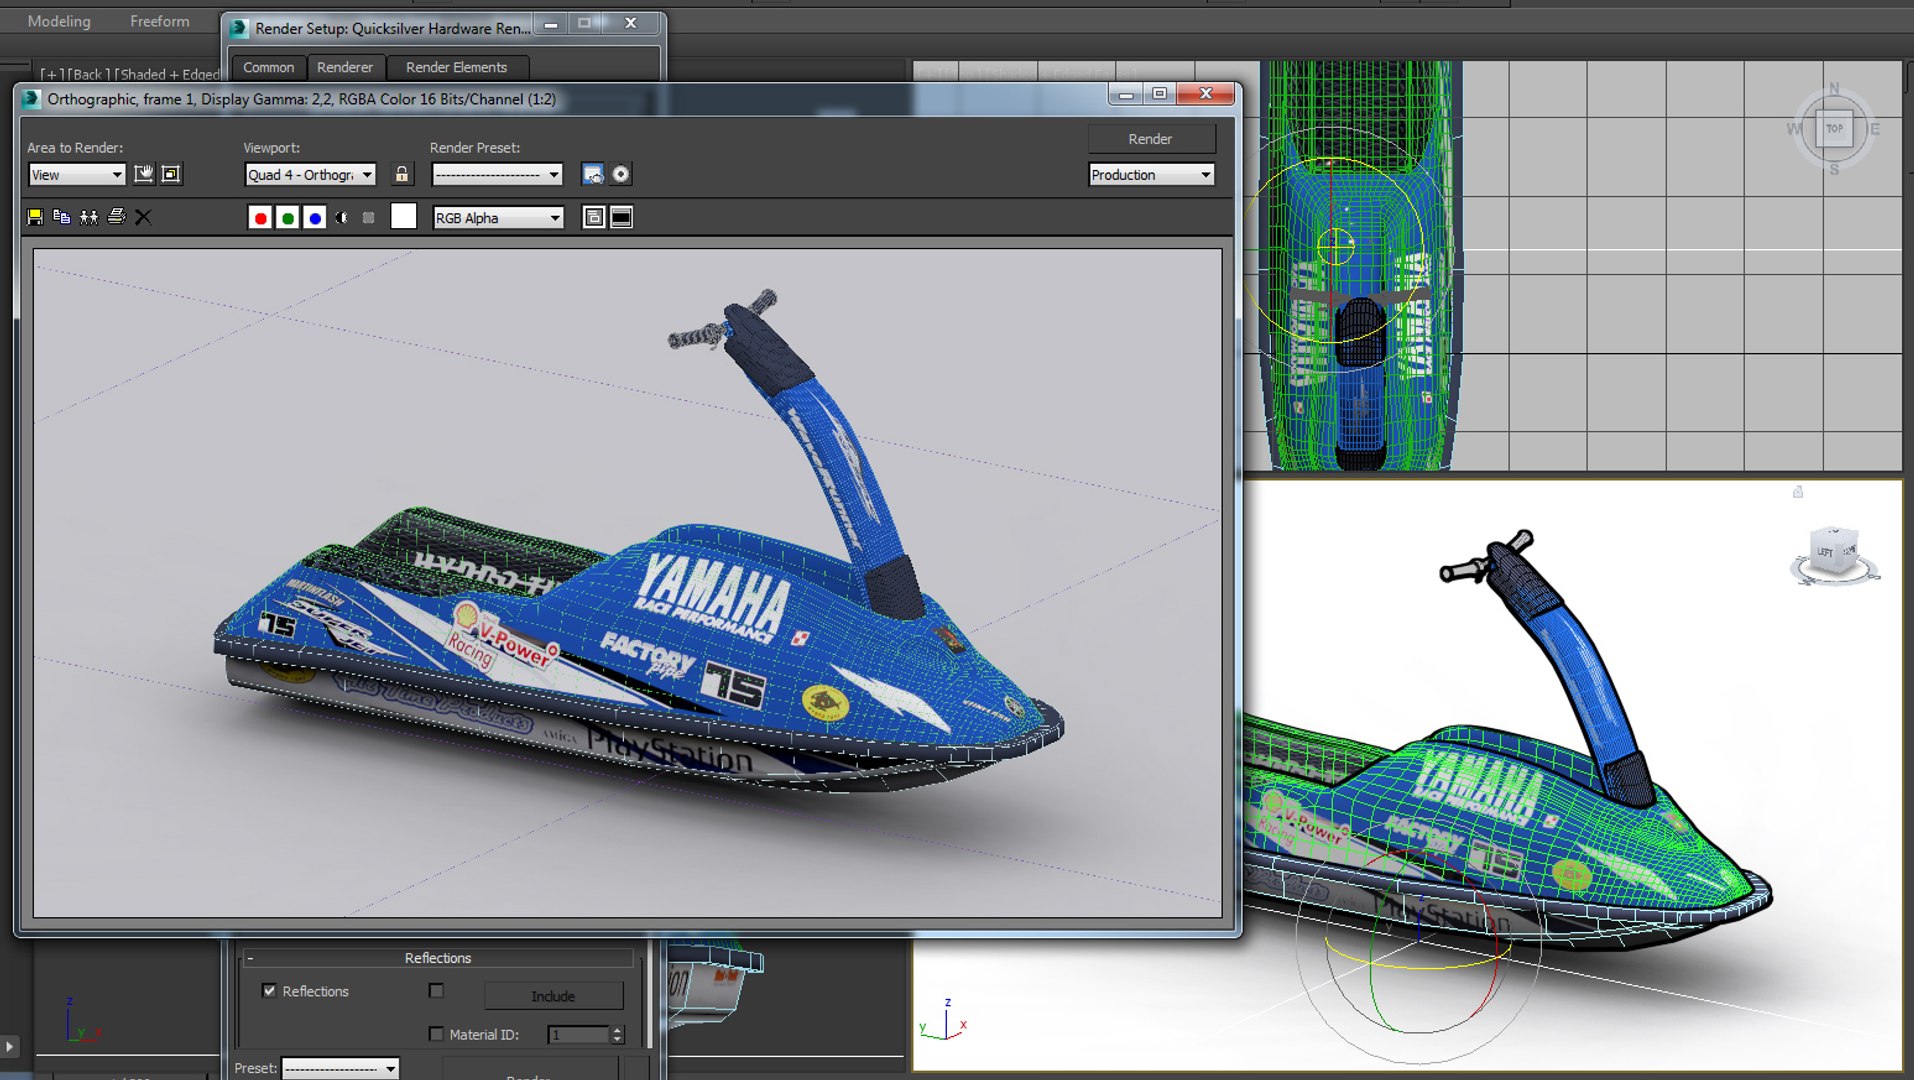Click the white color swatch

[x=403, y=217]
